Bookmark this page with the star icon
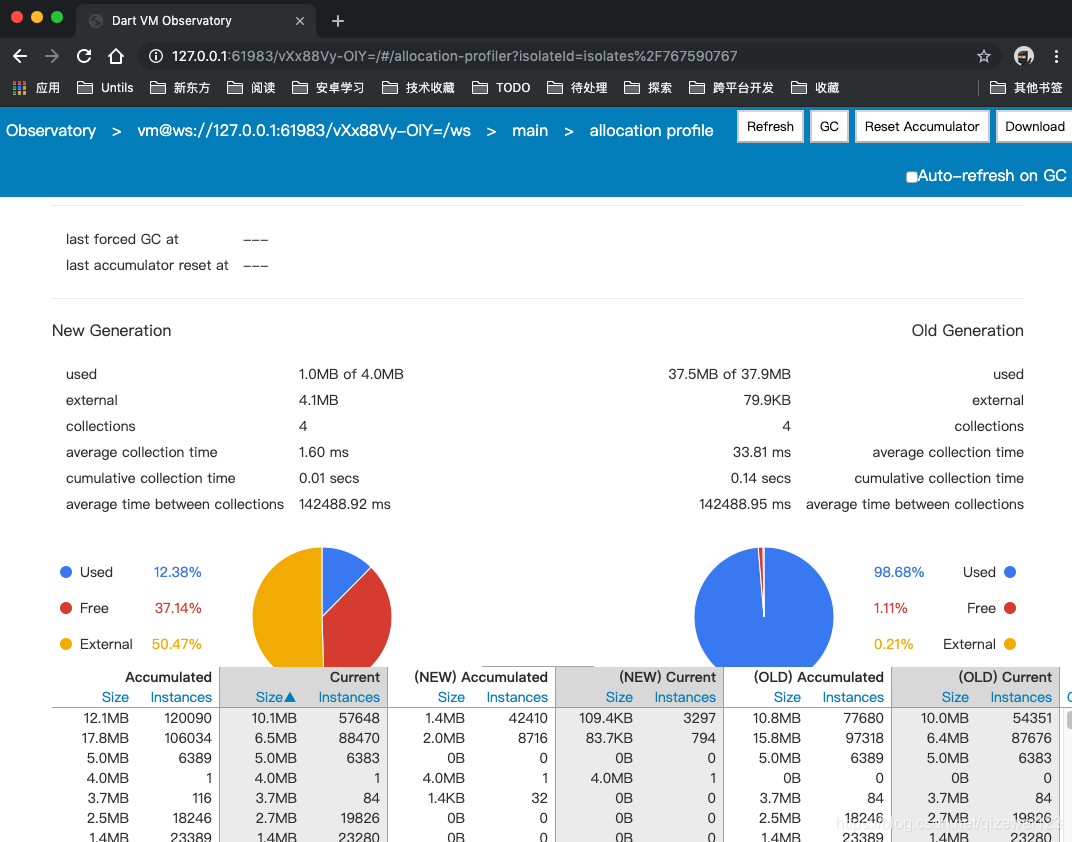 pos(983,56)
